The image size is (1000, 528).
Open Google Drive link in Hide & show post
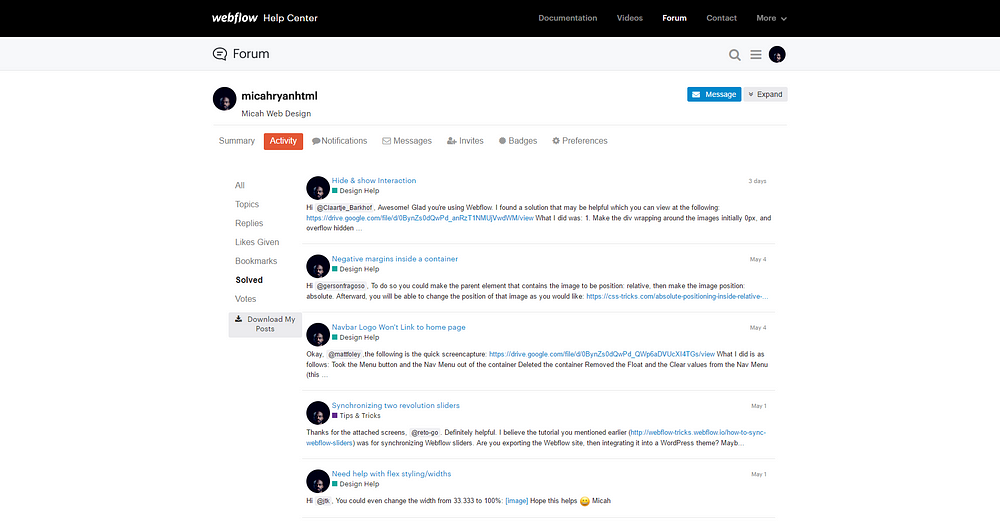coord(420,218)
